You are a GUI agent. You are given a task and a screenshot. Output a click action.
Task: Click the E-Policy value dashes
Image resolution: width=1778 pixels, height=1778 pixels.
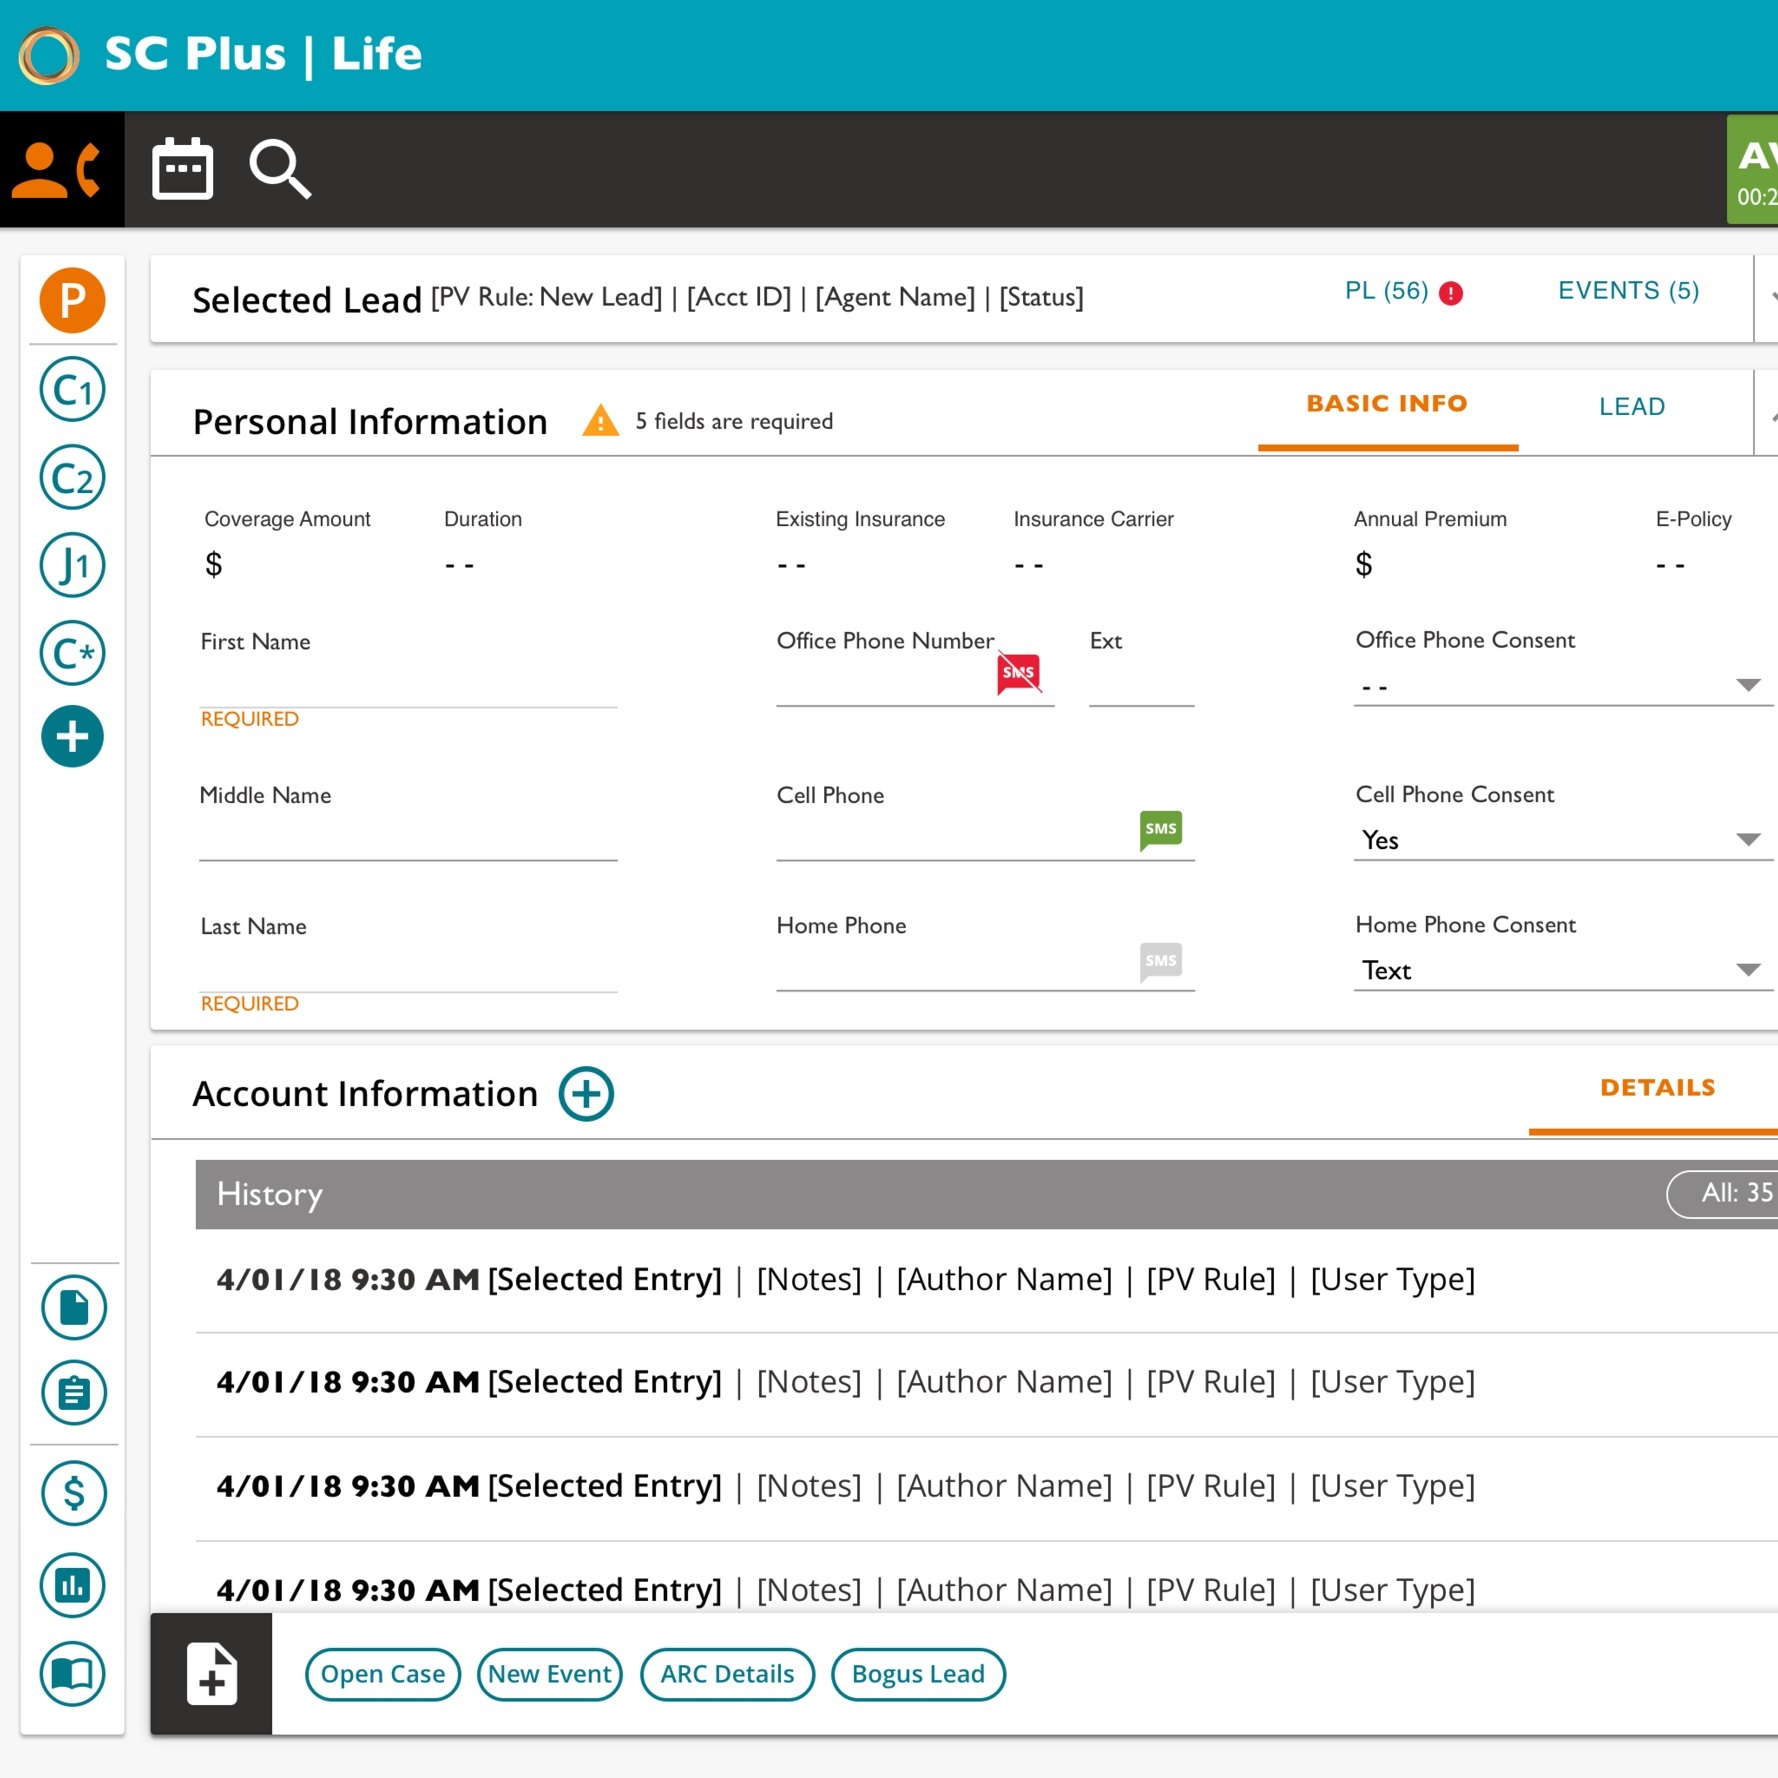(x=1670, y=566)
